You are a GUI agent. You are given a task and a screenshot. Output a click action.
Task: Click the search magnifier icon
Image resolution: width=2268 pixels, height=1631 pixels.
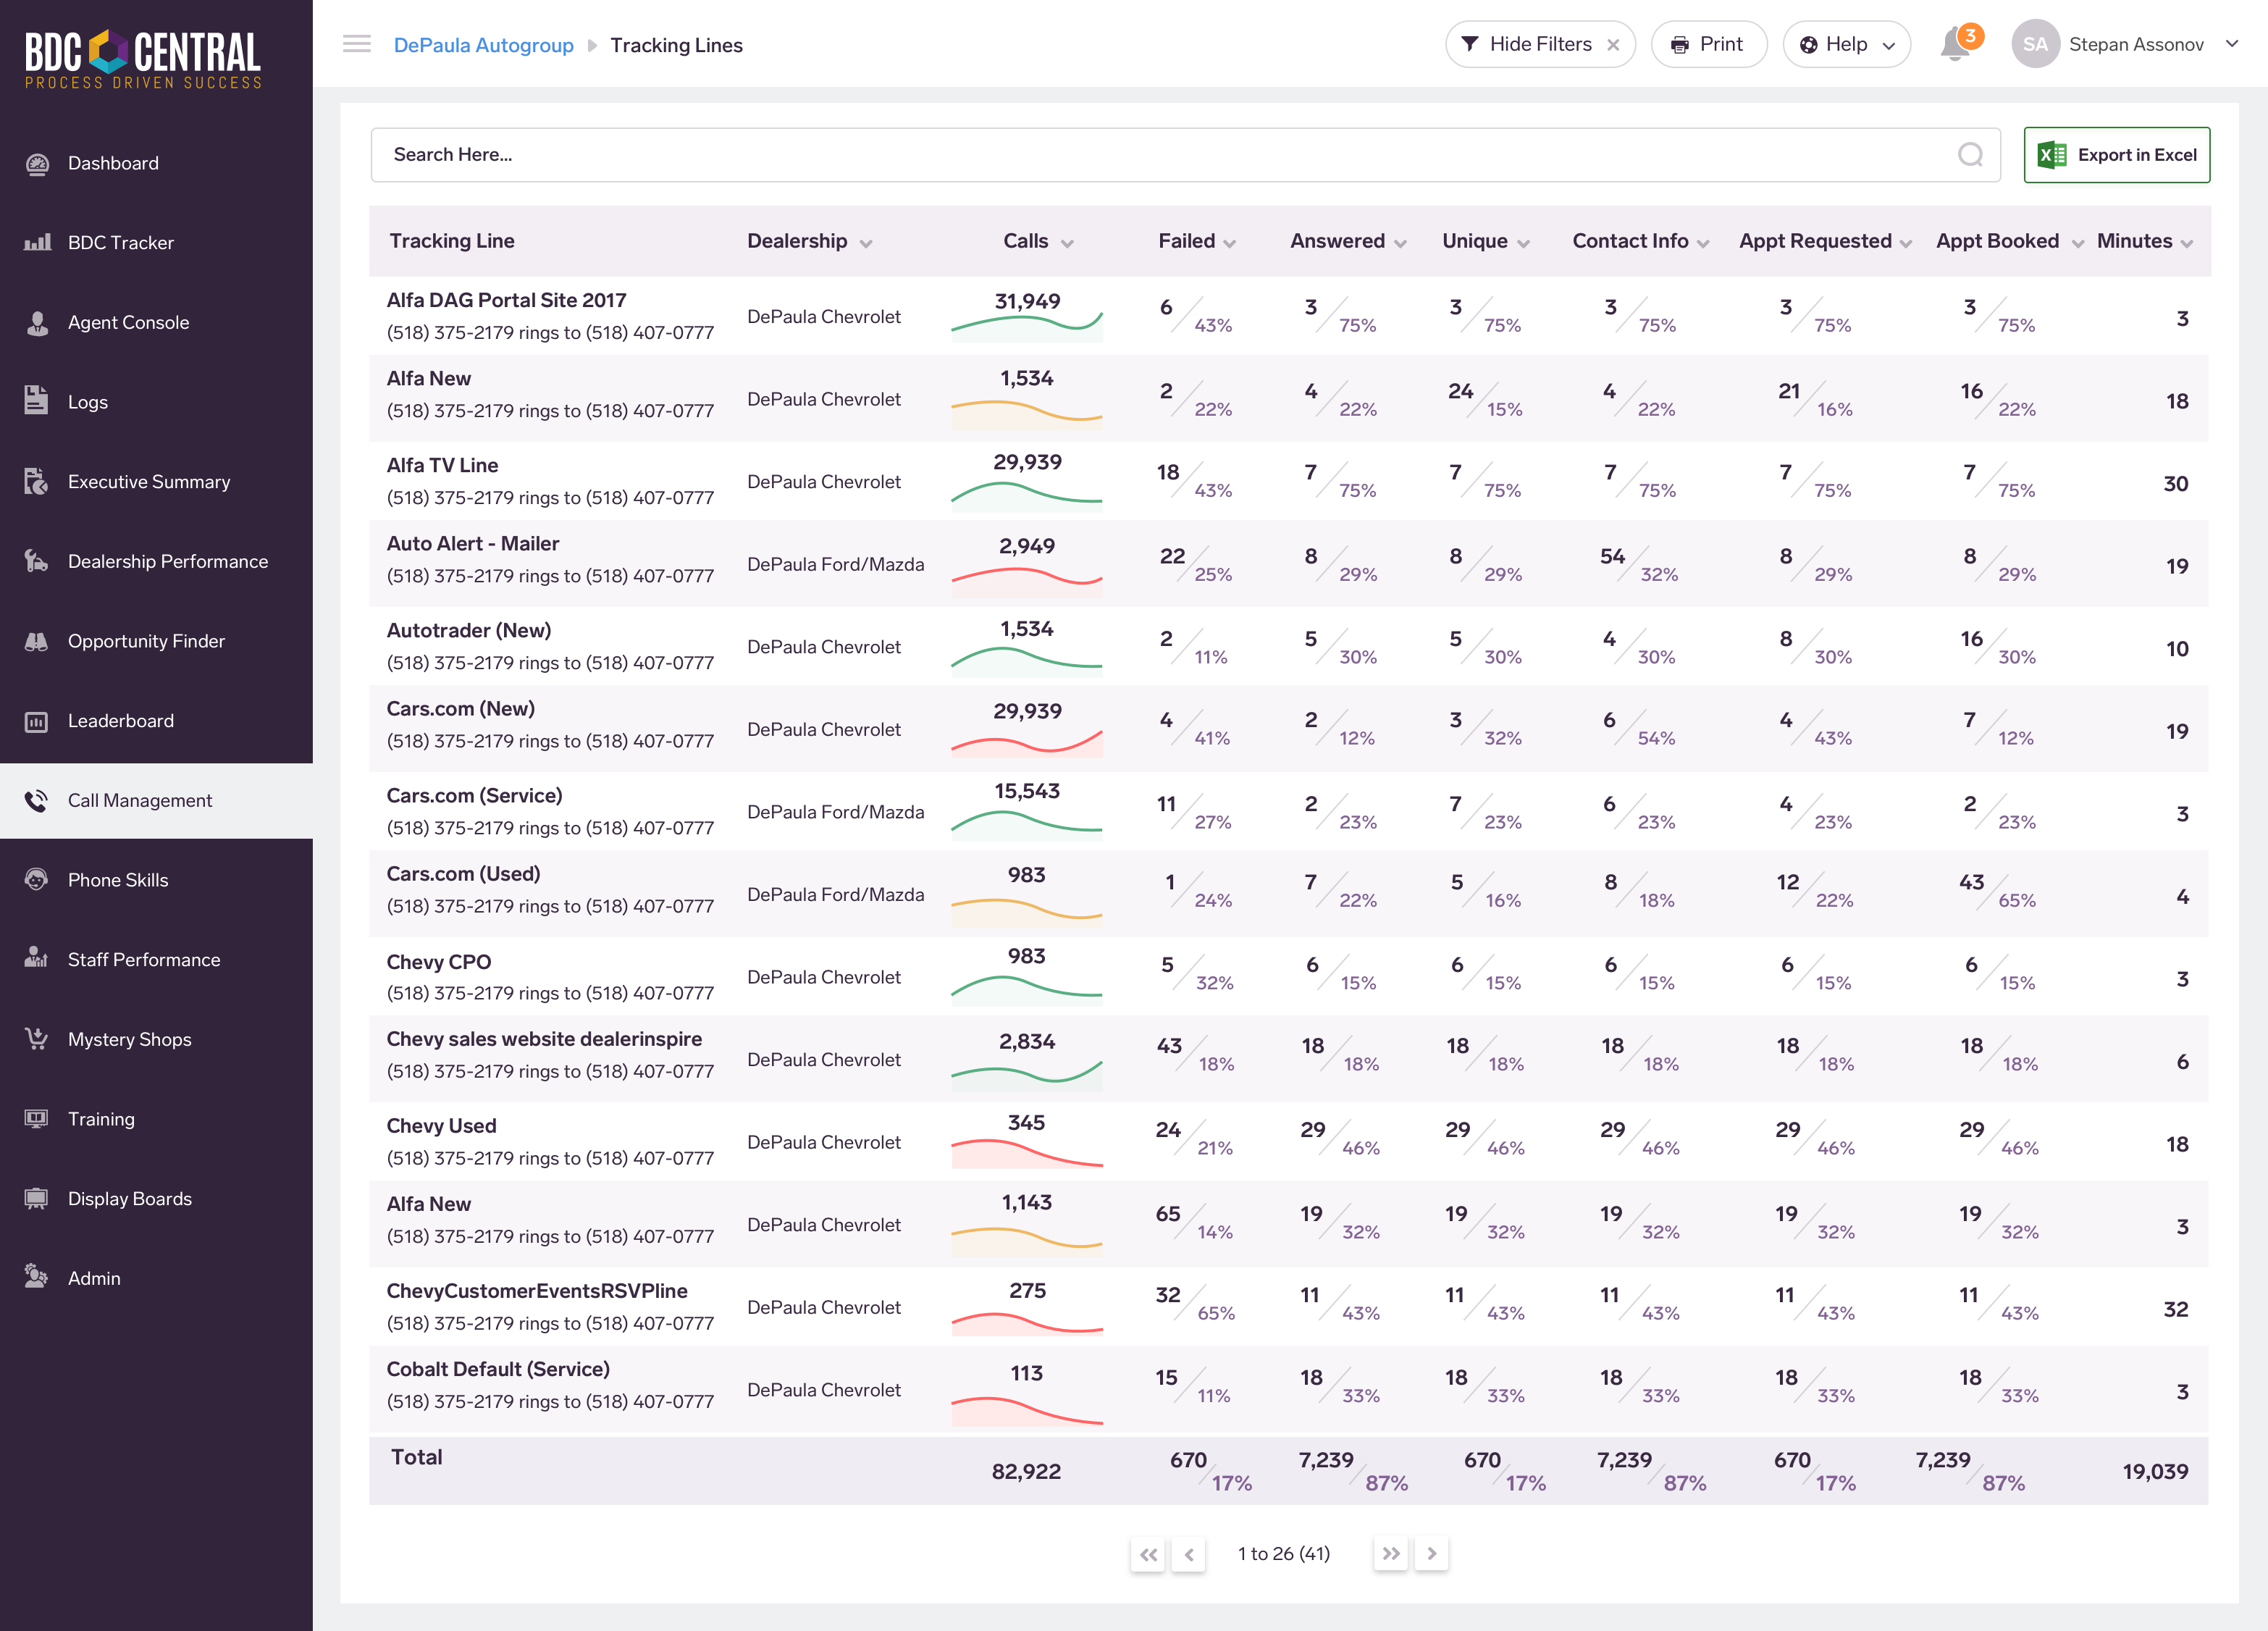(x=1969, y=155)
